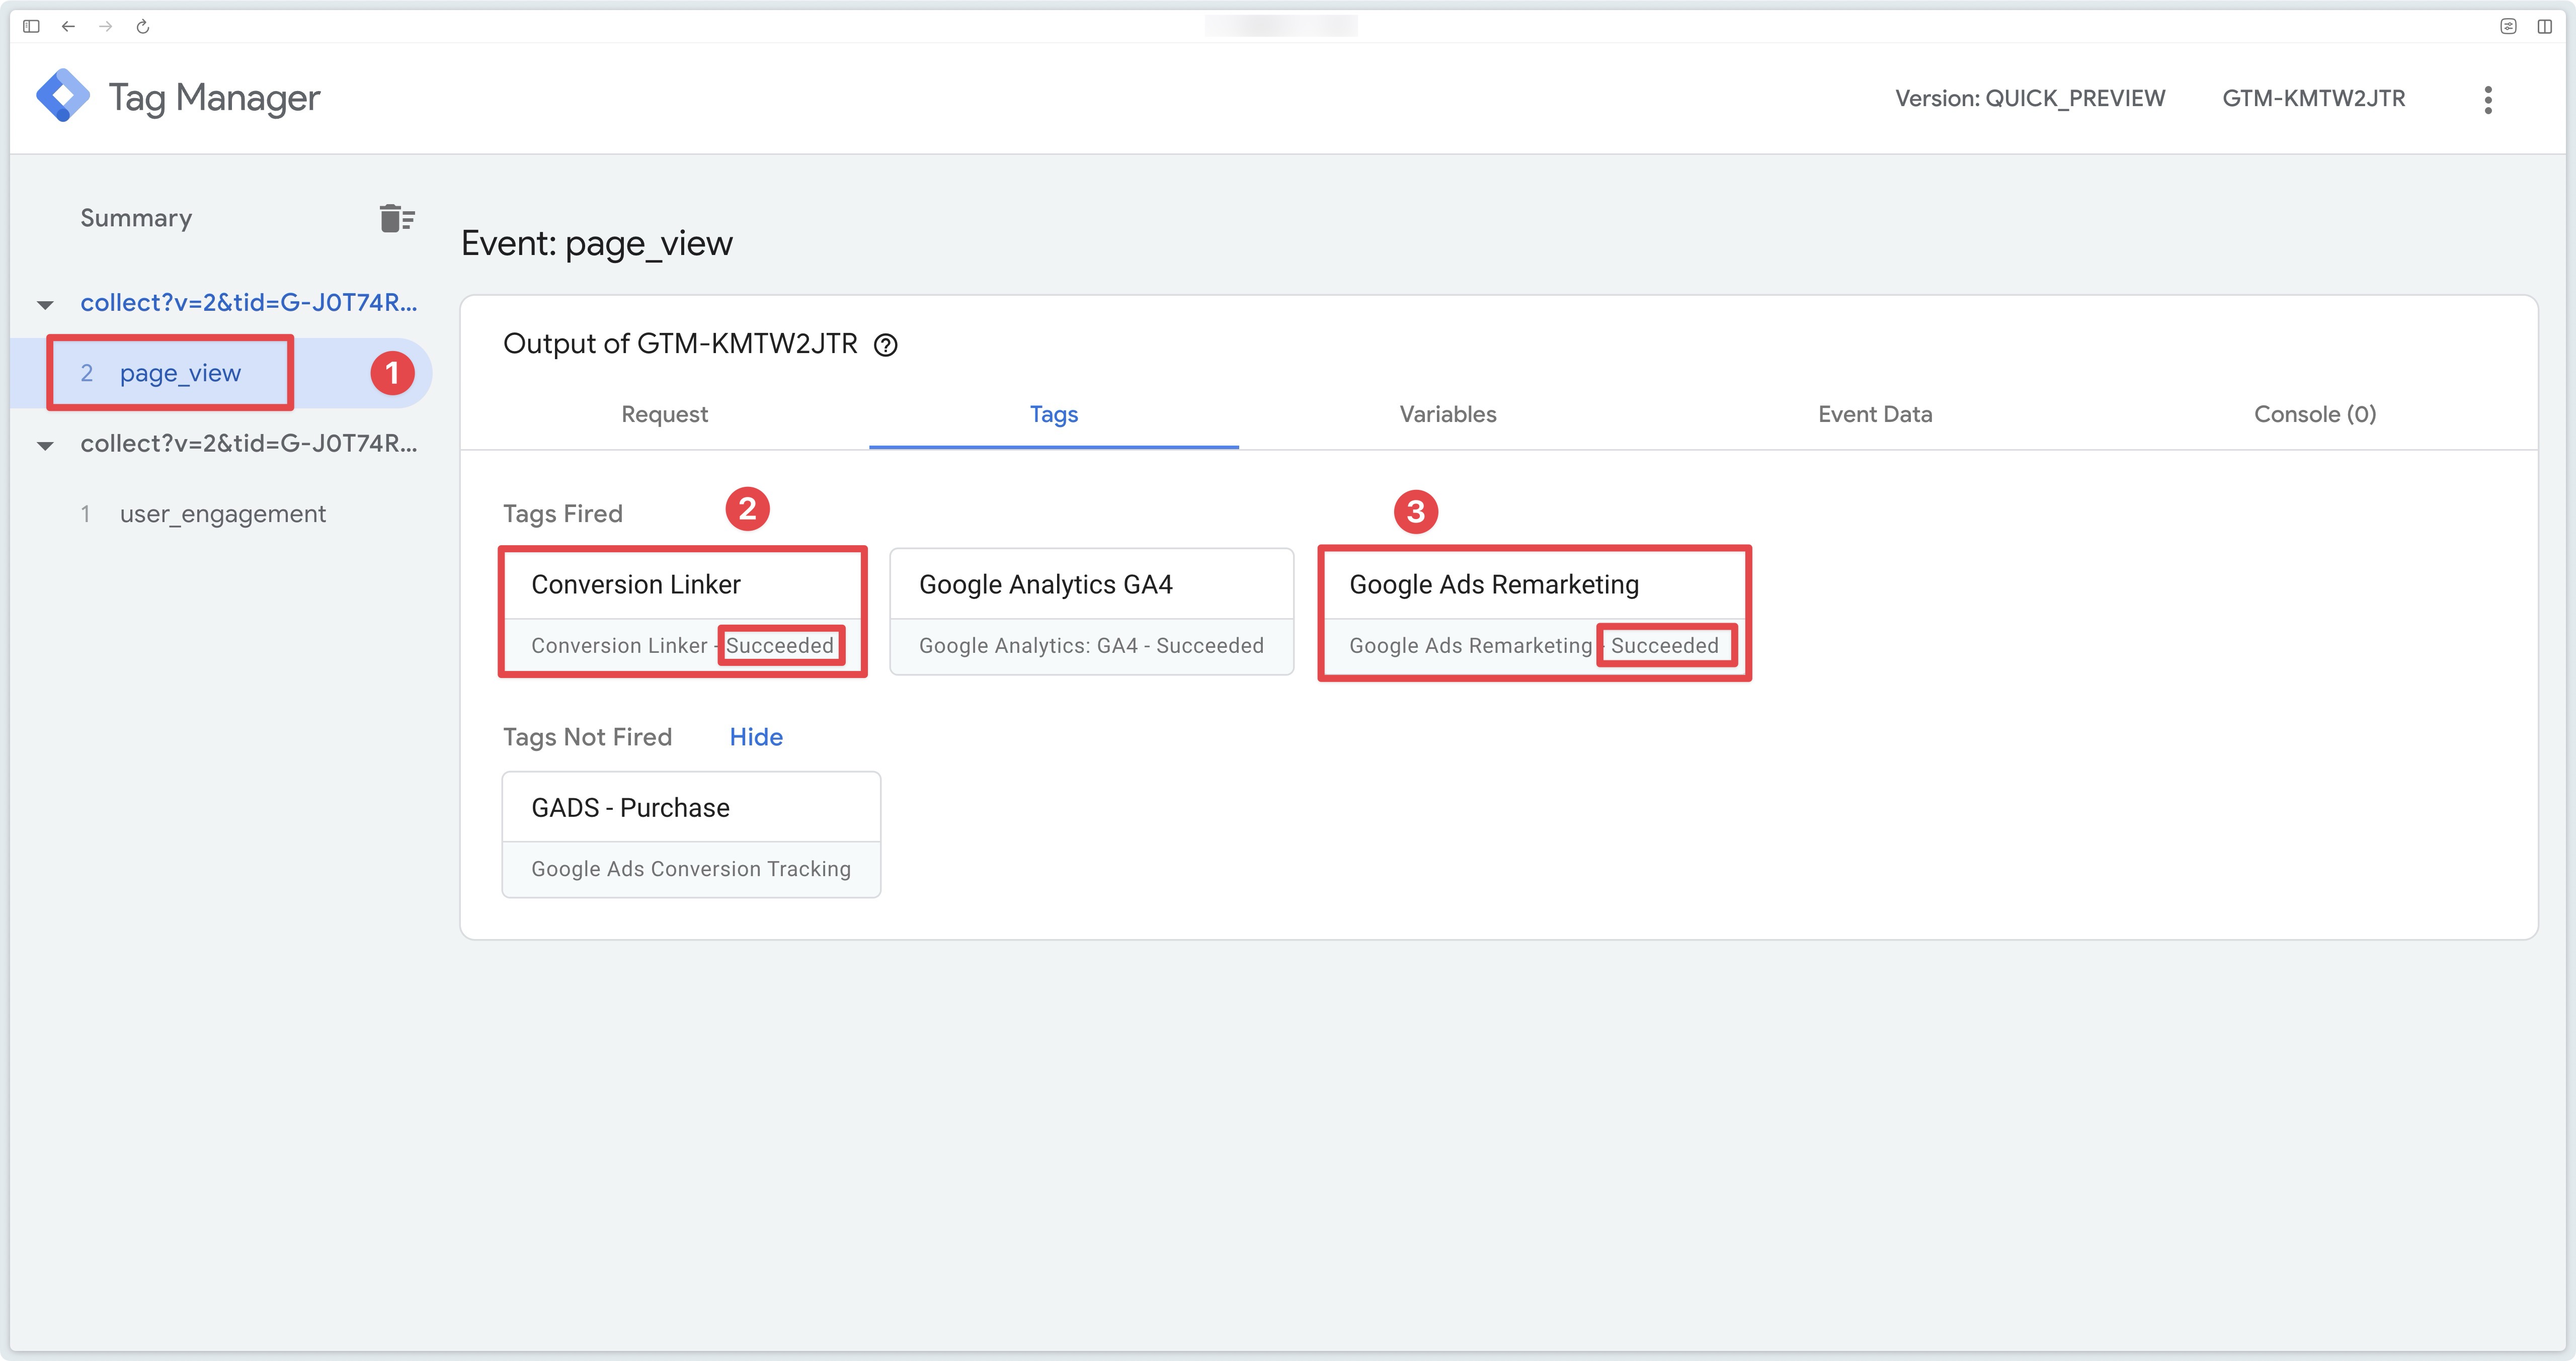Open the Google Ads Remarketing tag card
This screenshot has height=1361, width=2576.
[1534, 612]
